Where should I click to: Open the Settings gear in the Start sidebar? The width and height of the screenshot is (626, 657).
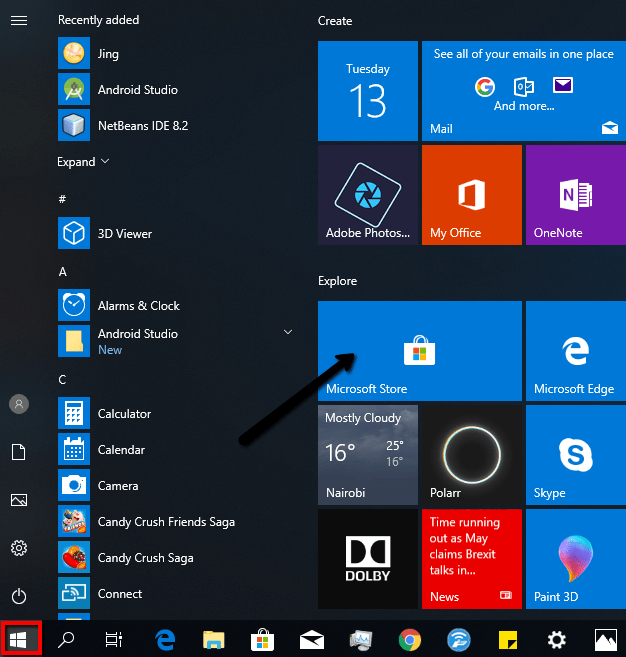click(19, 548)
